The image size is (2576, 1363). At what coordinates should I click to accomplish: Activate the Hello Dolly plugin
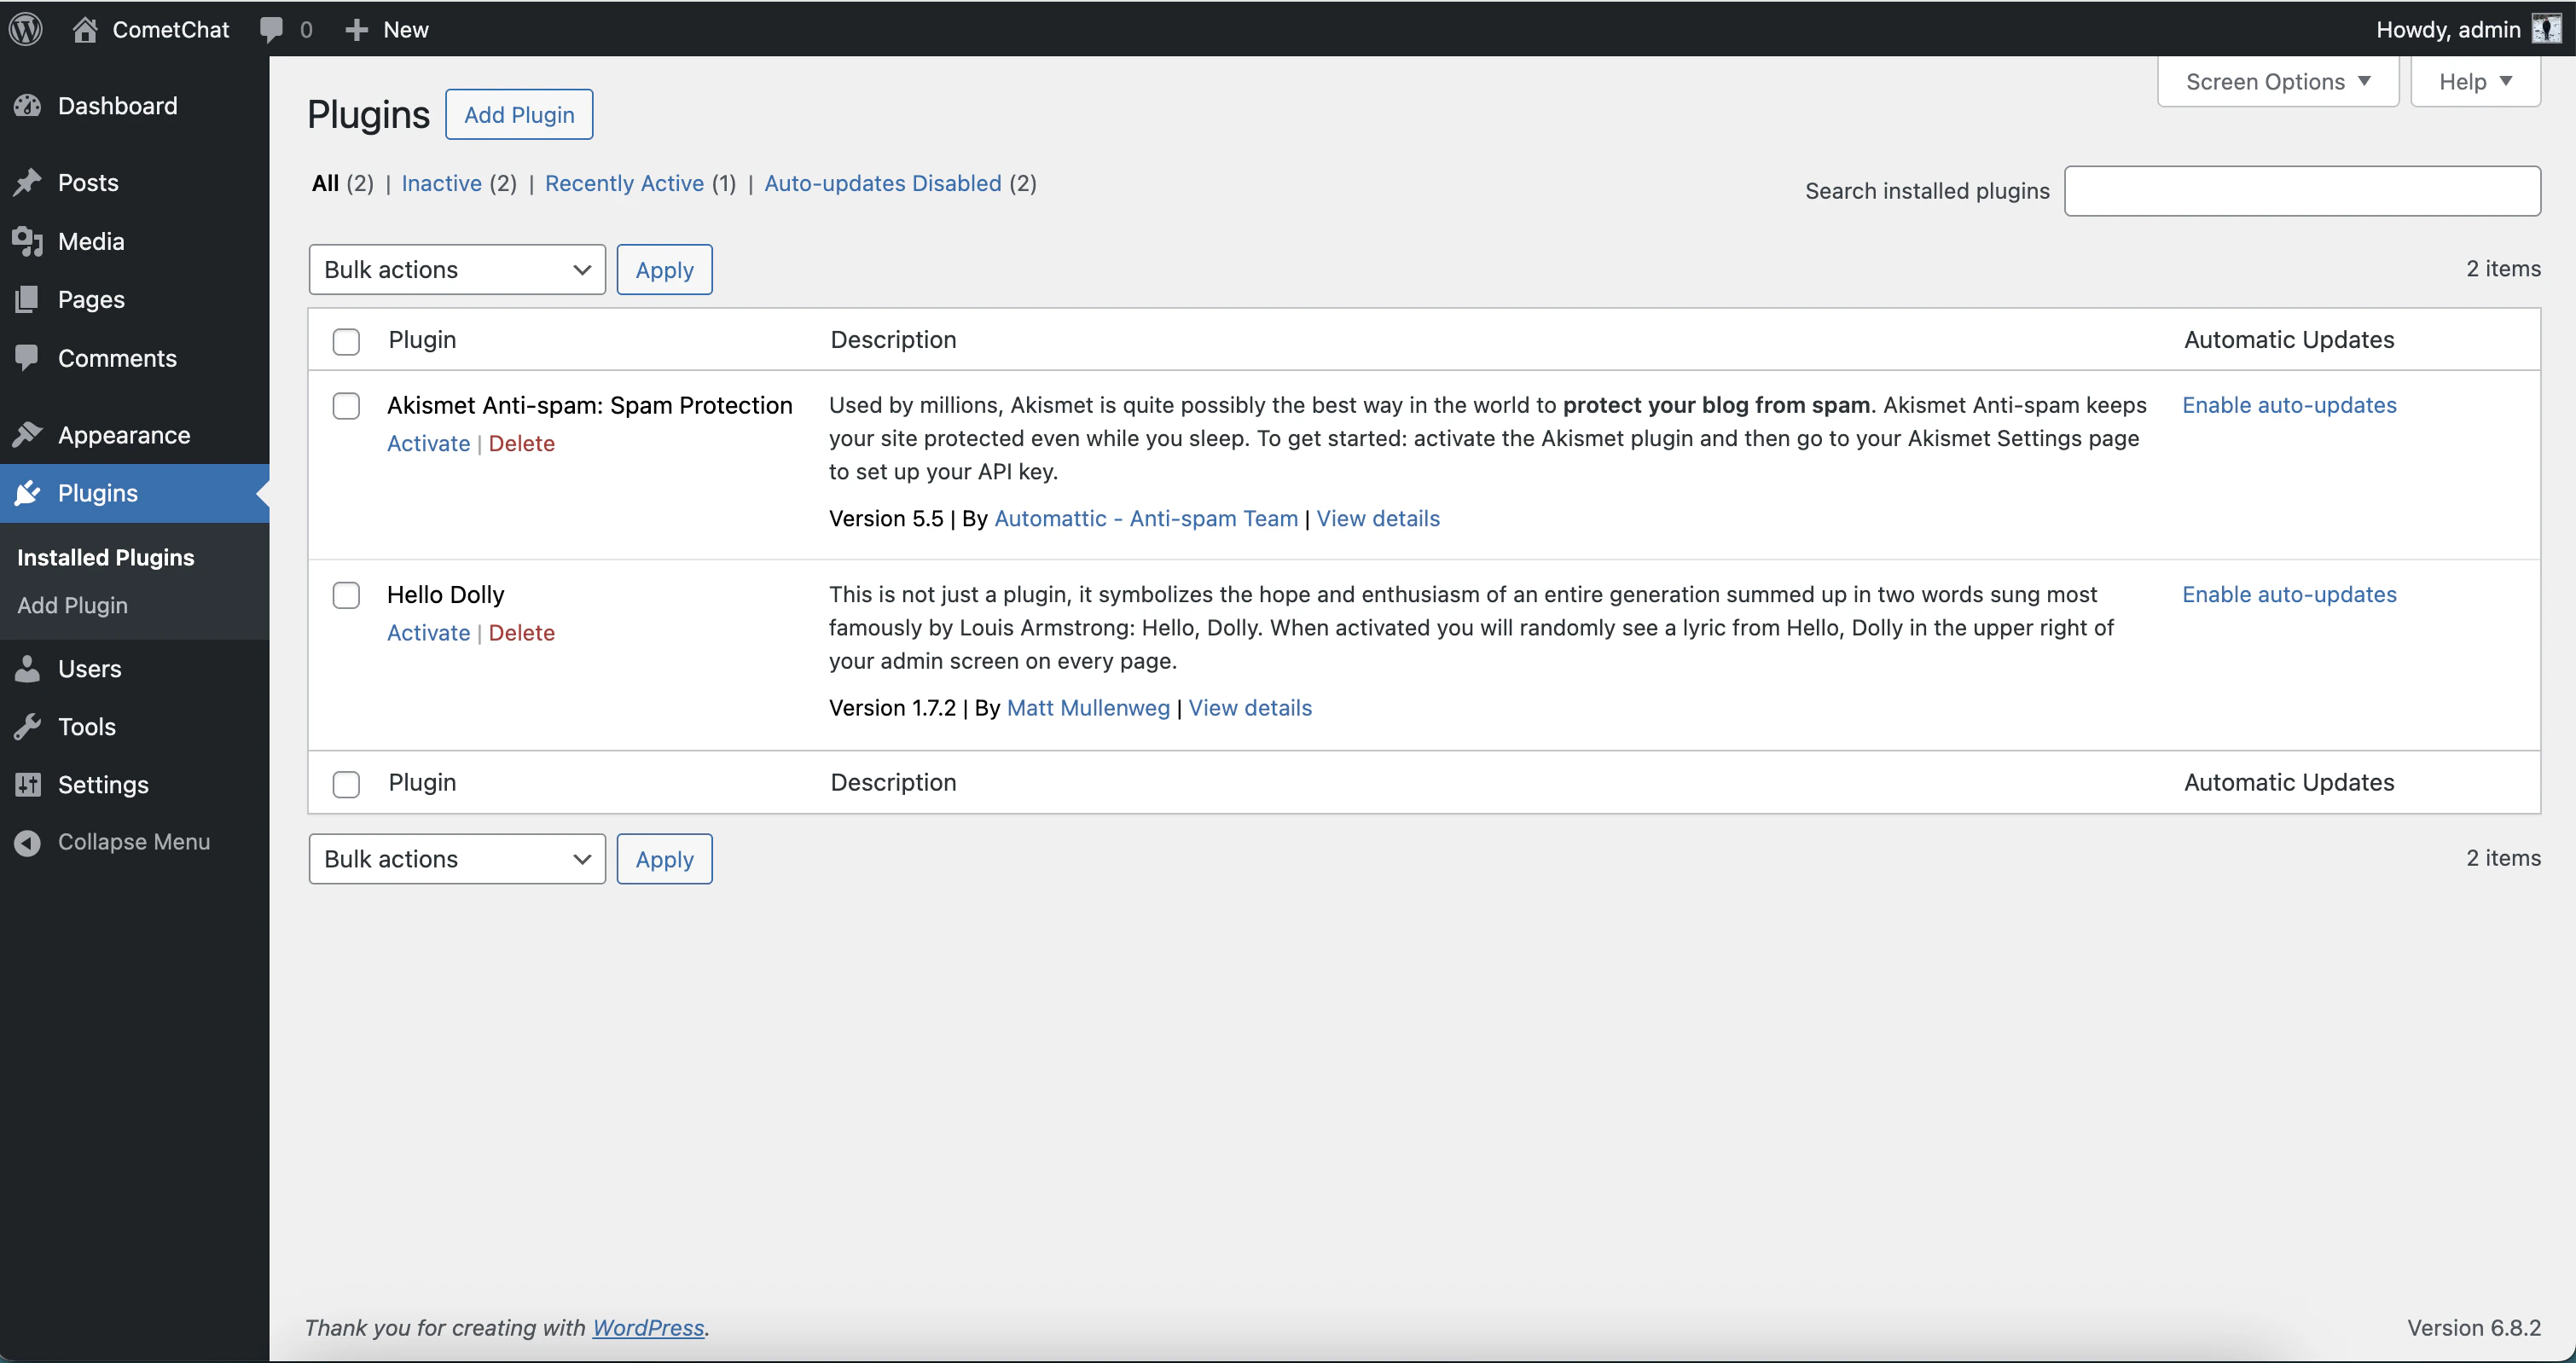point(427,632)
